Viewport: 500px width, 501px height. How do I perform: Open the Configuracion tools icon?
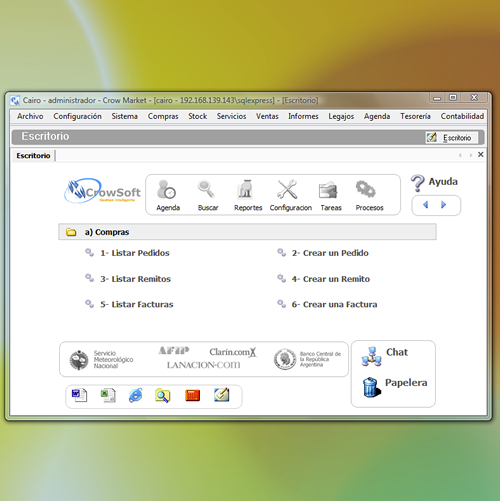tap(287, 189)
